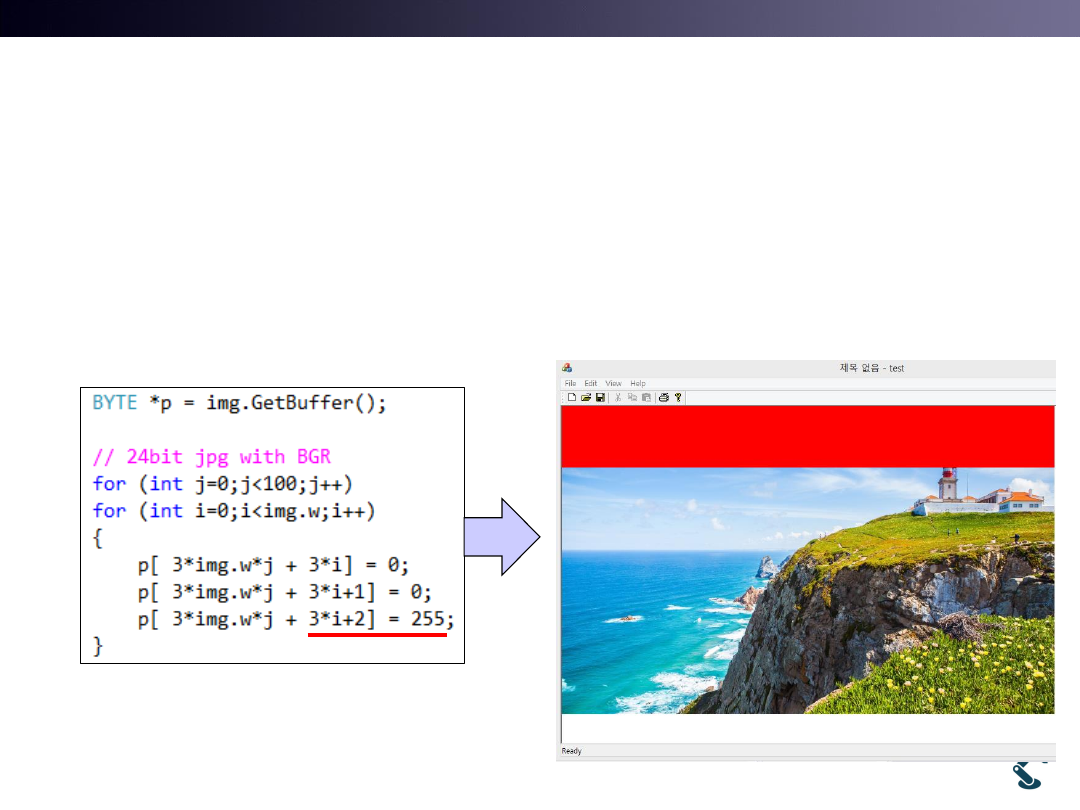Viewport: 1080px width, 810px height.
Task: Click the red-underlined '3*i+2] = 255' code
Action: (380, 620)
